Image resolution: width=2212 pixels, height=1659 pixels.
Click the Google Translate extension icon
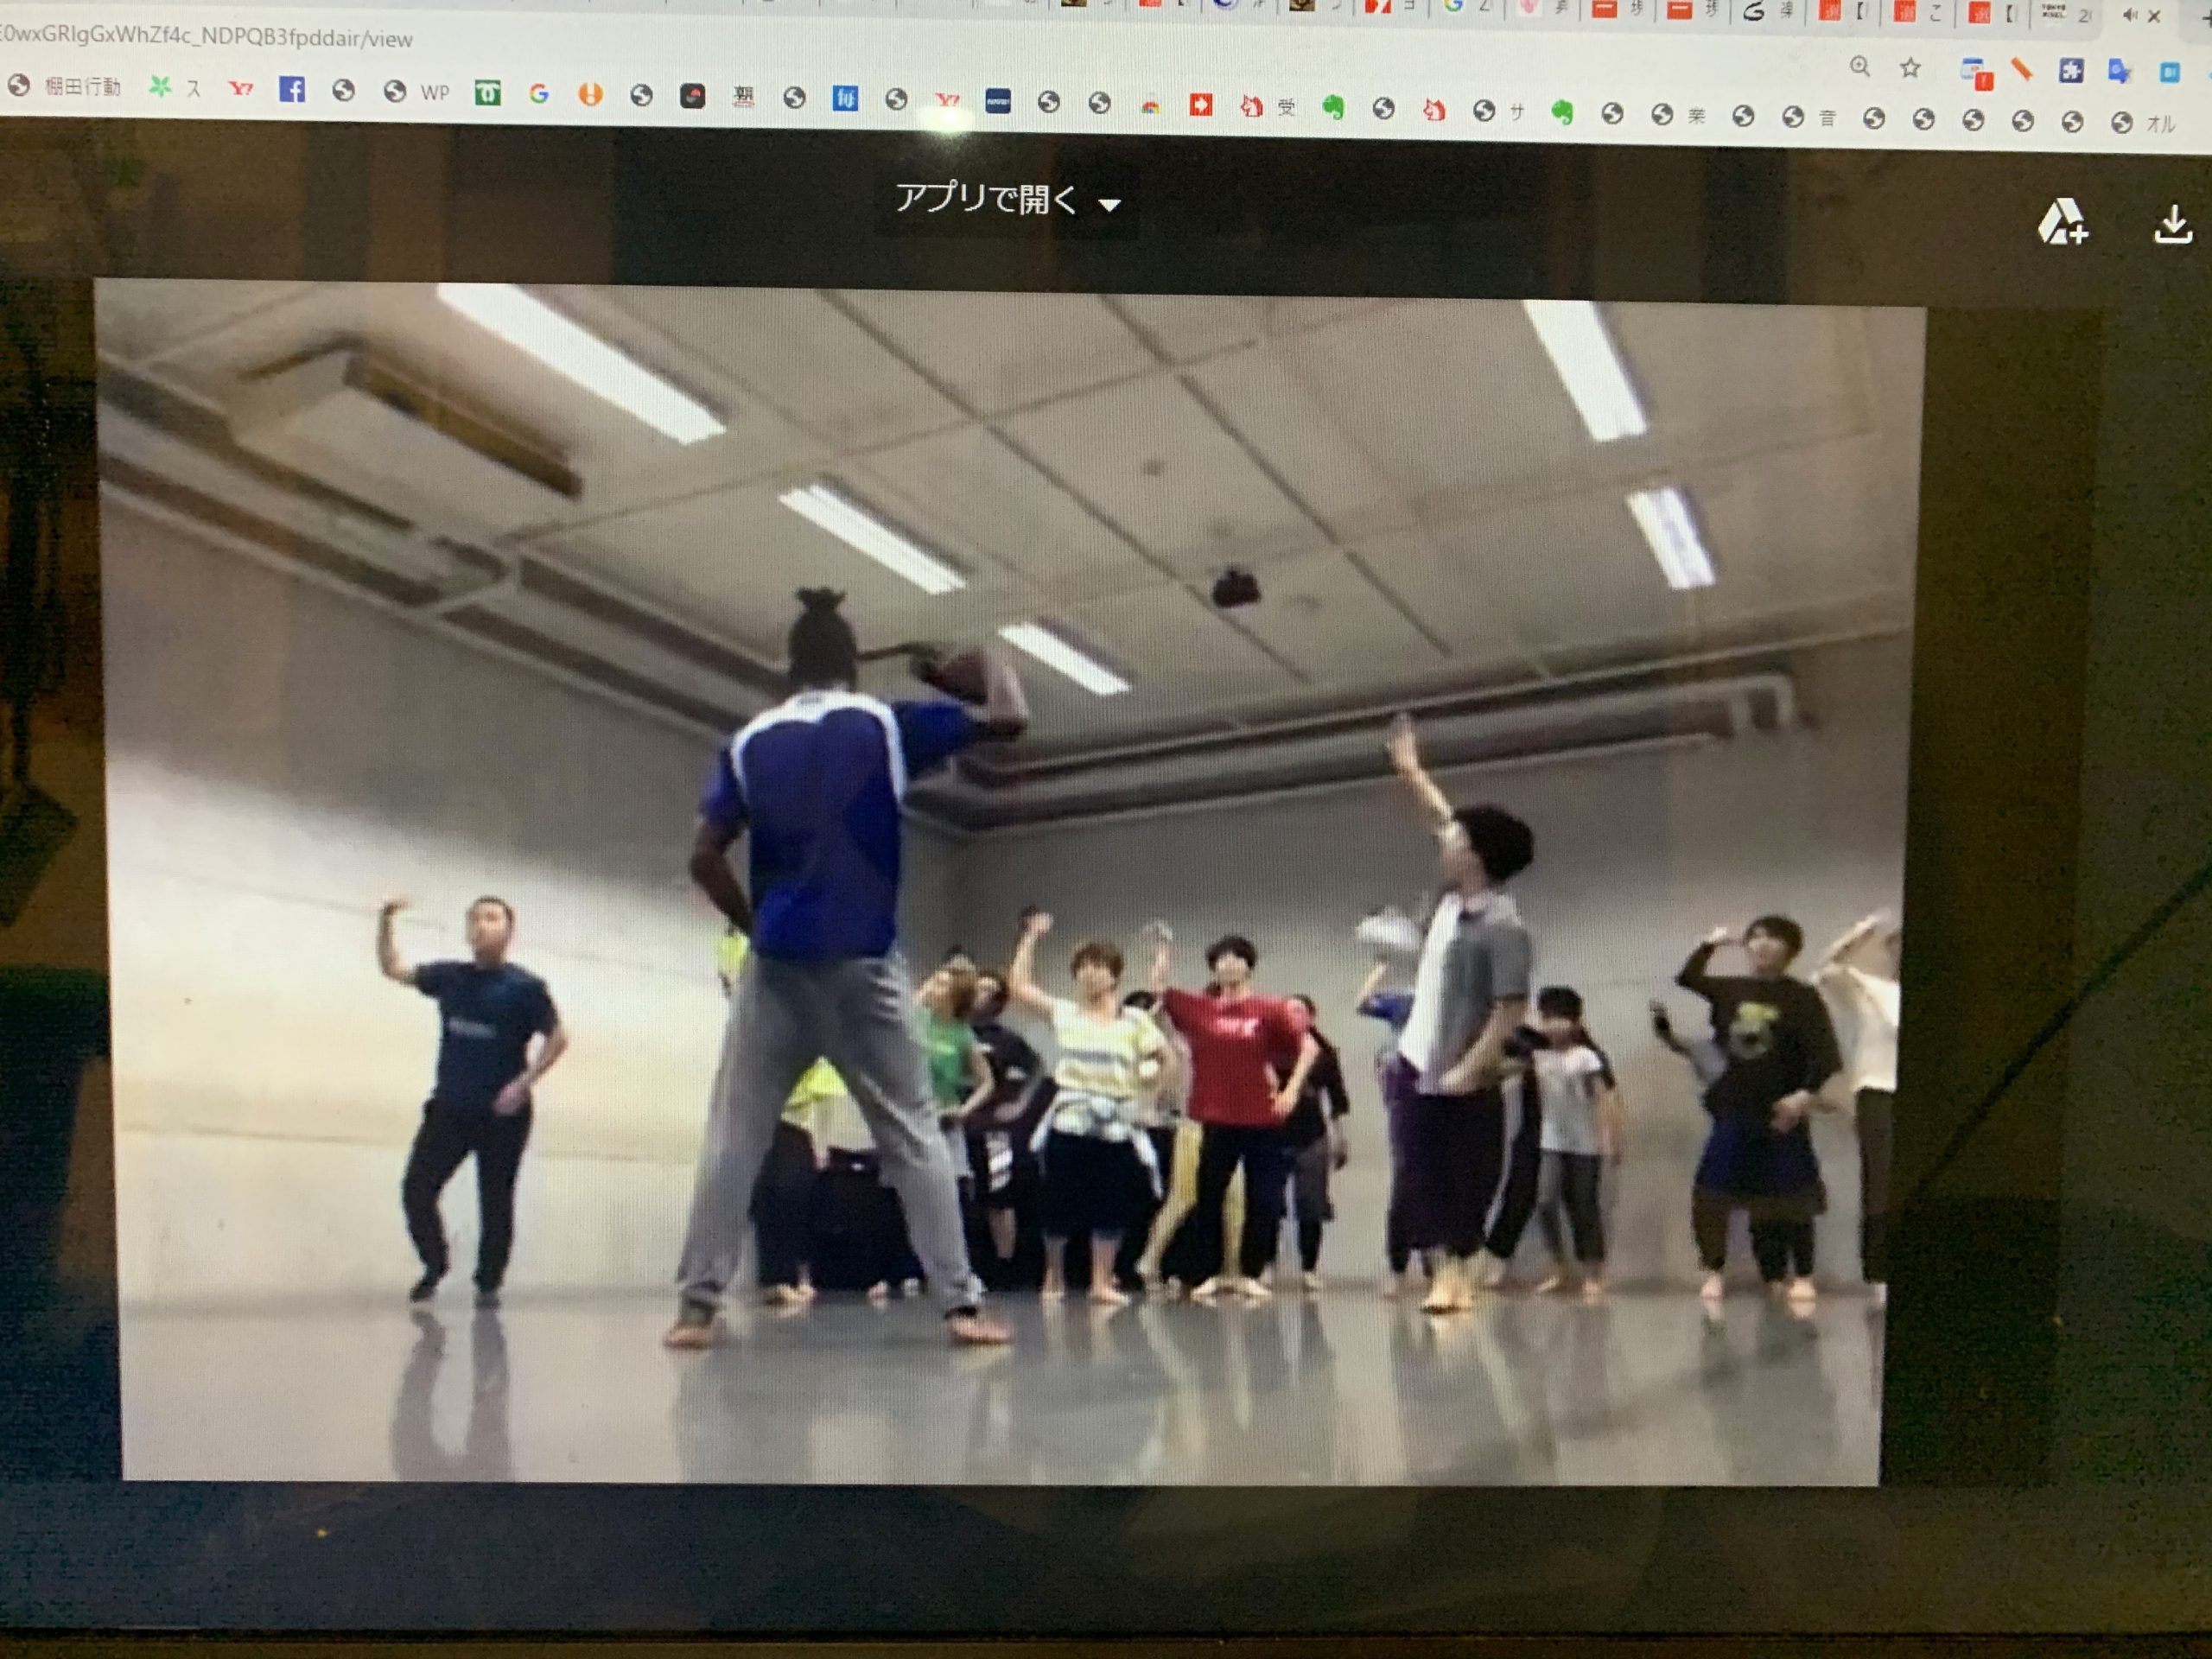click(x=2119, y=71)
